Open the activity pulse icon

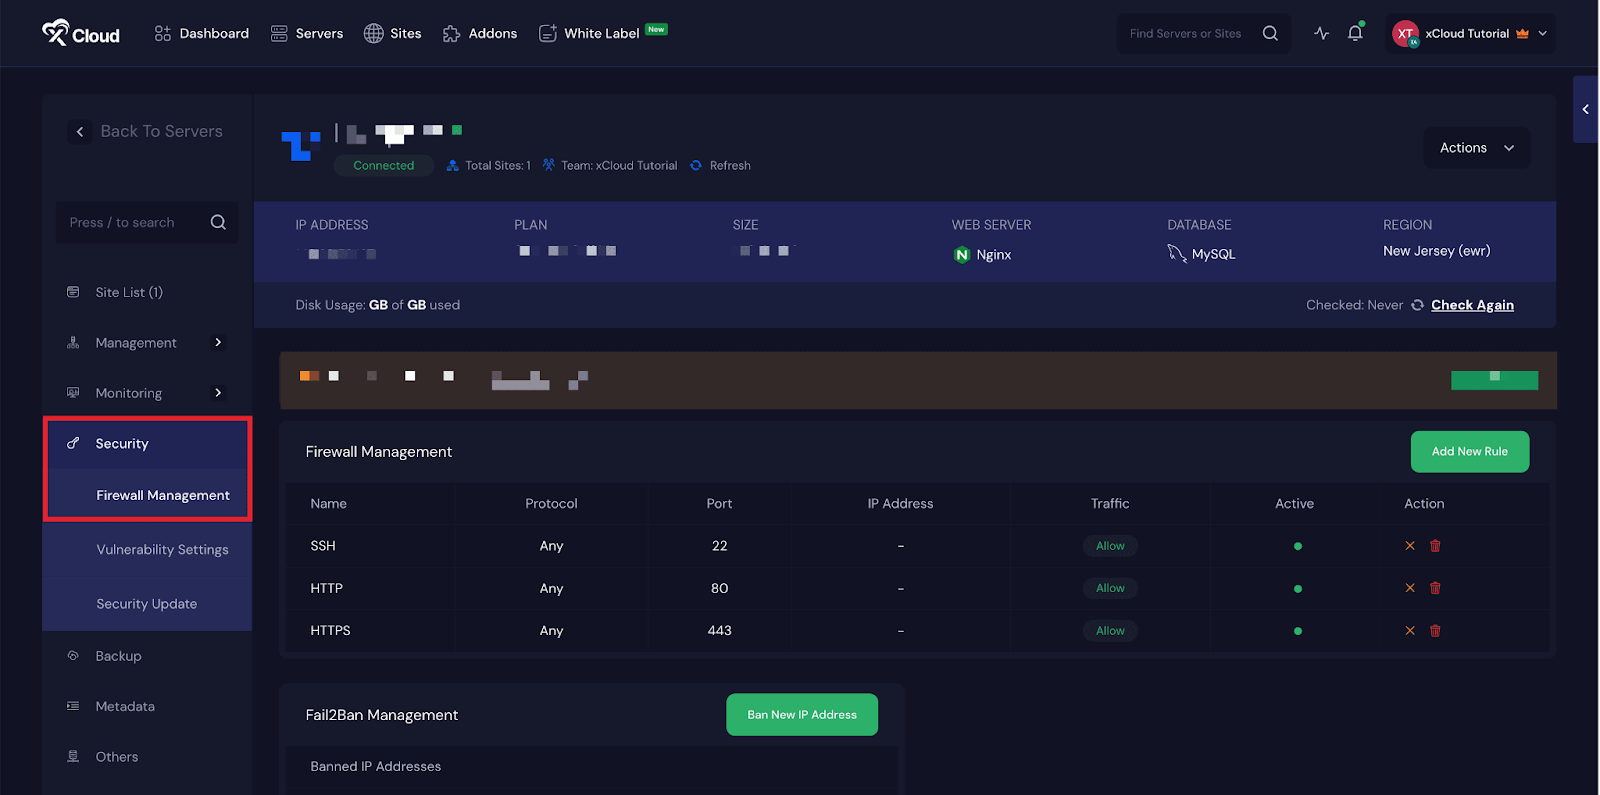pyautogui.click(x=1321, y=33)
